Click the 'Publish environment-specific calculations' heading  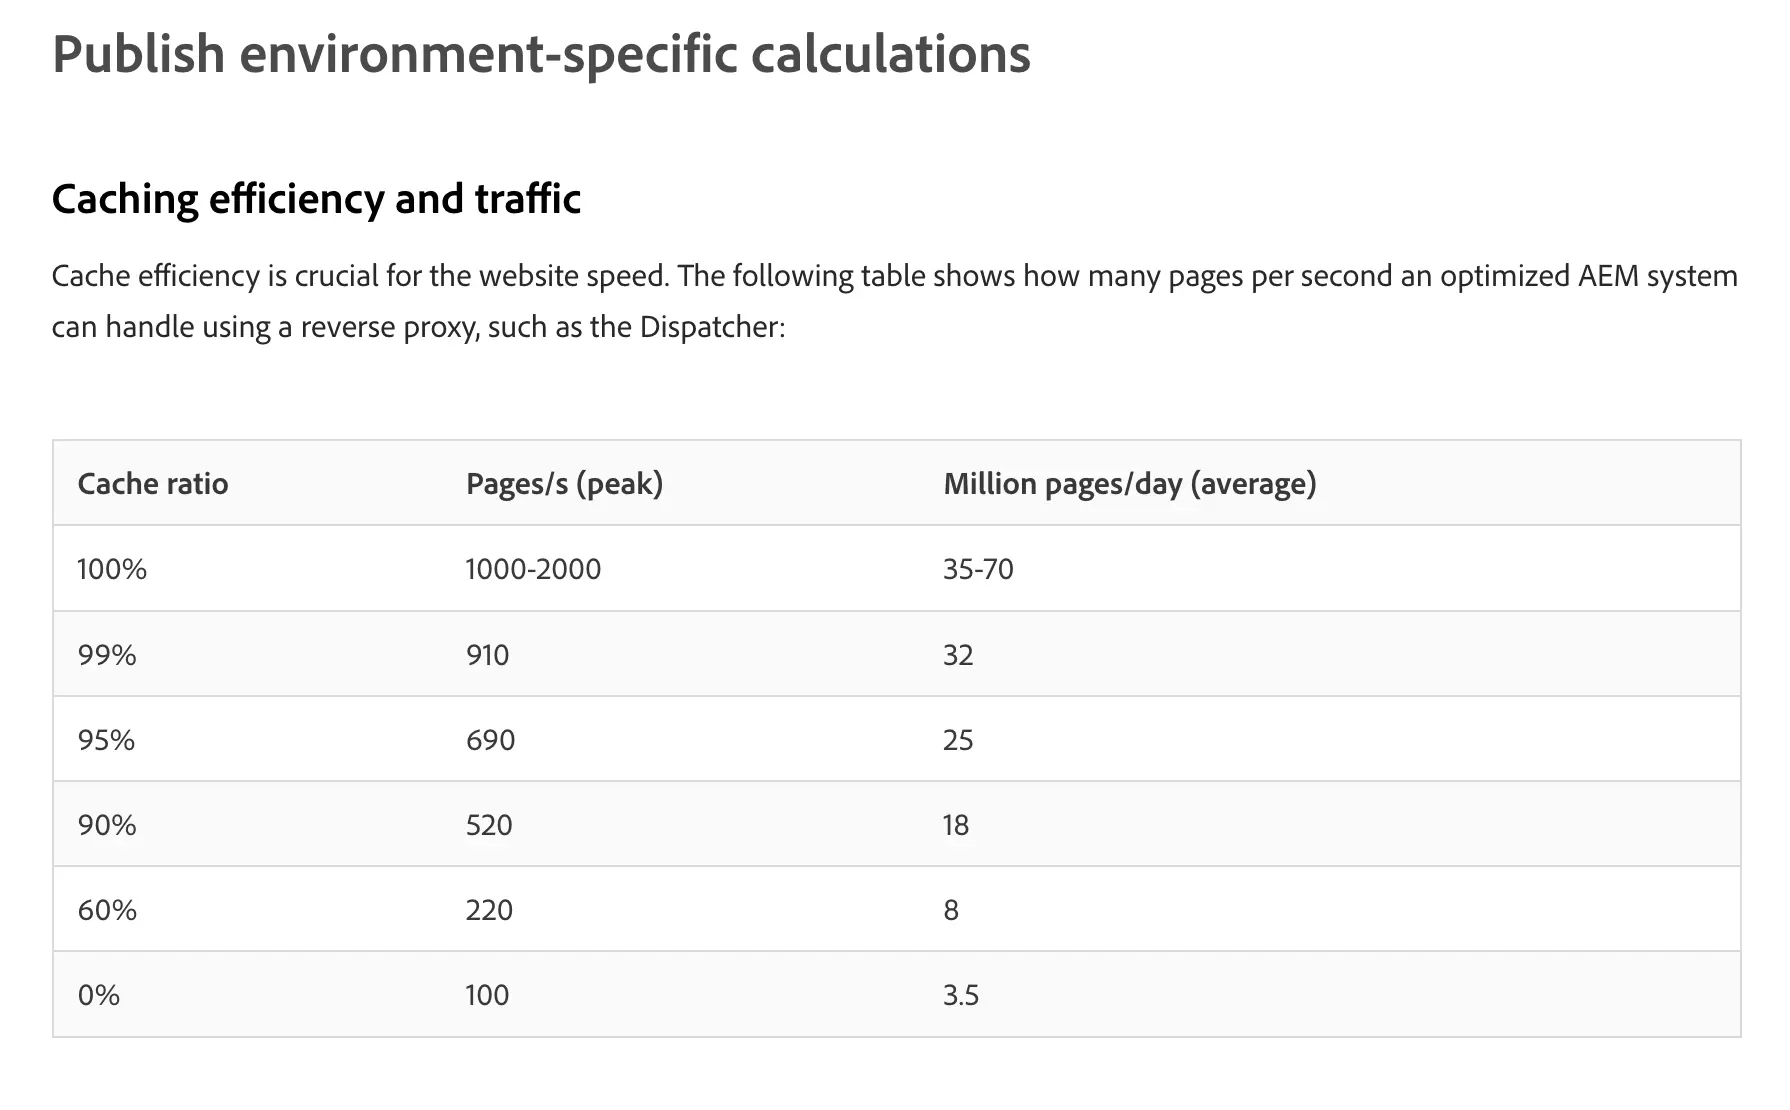(541, 54)
